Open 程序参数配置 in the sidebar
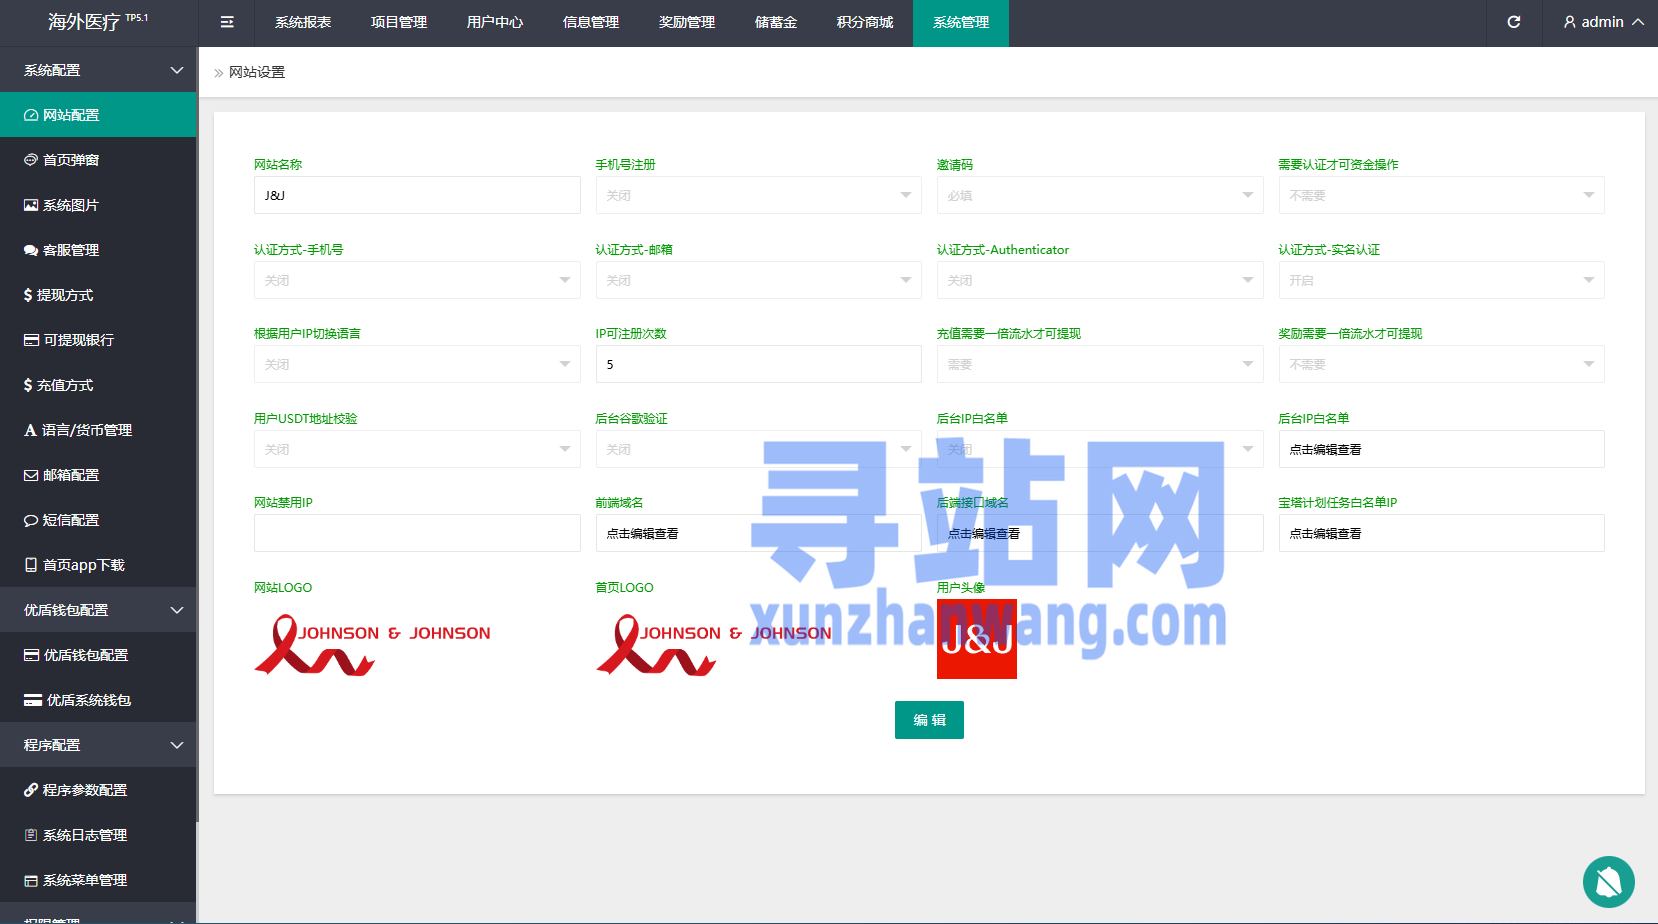The height and width of the screenshot is (924, 1658). tap(98, 790)
